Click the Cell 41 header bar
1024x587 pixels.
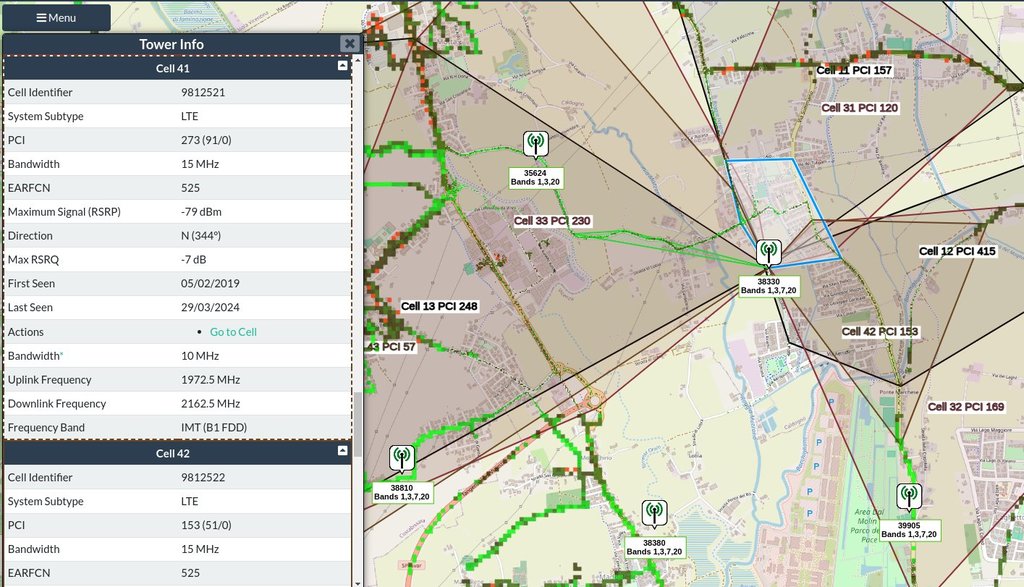172,68
